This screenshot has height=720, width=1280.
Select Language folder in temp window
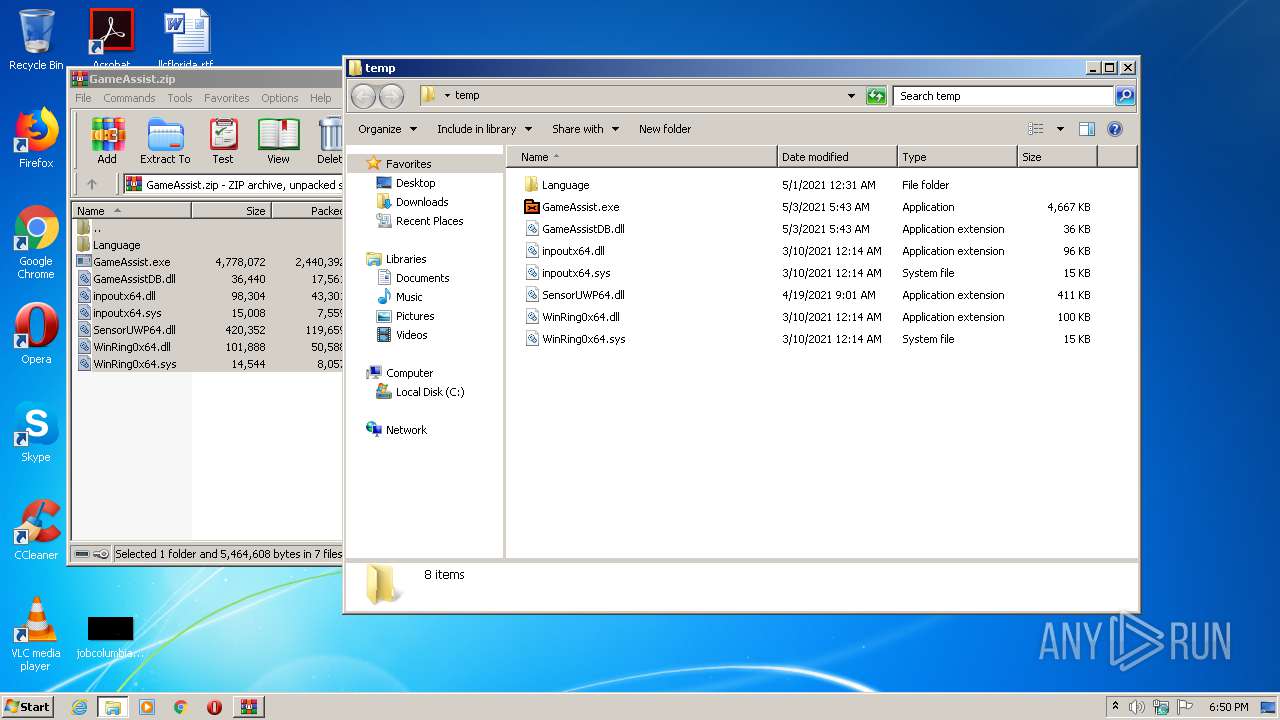pyautogui.click(x=565, y=185)
